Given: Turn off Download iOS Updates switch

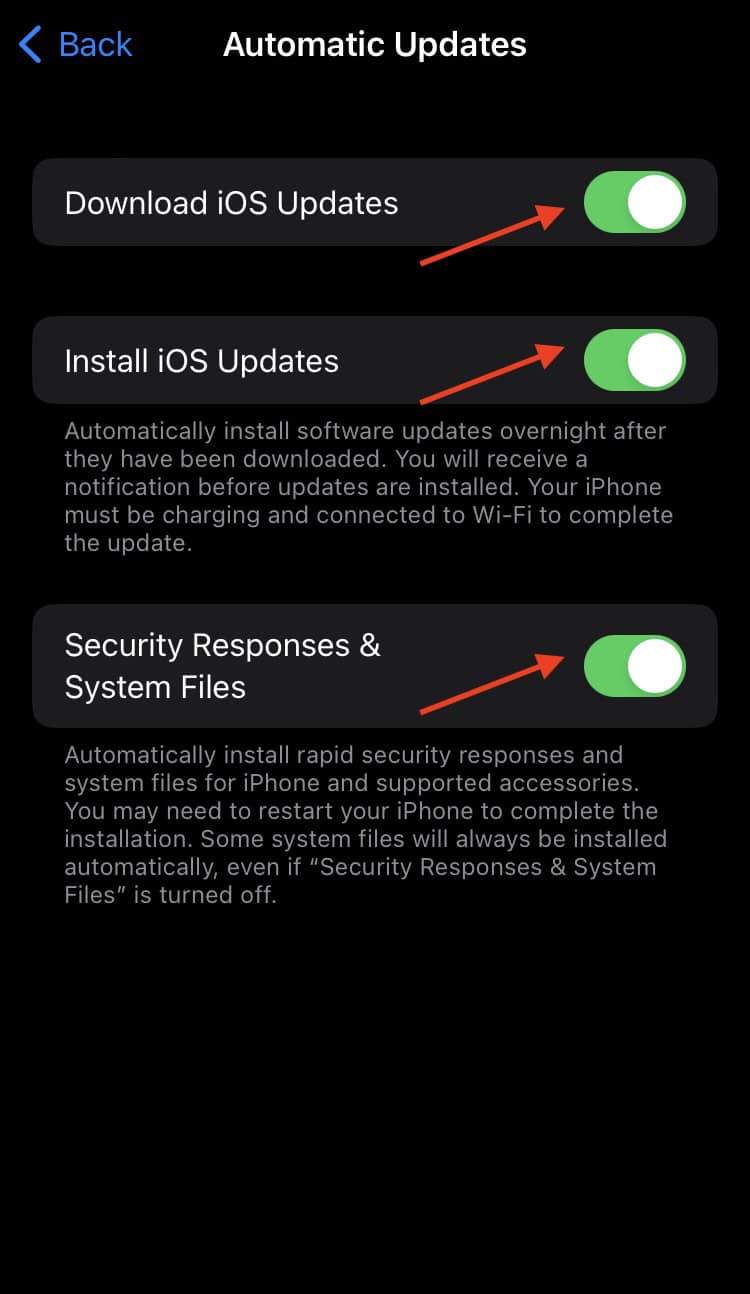Looking at the screenshot, I should click(635, 202).
